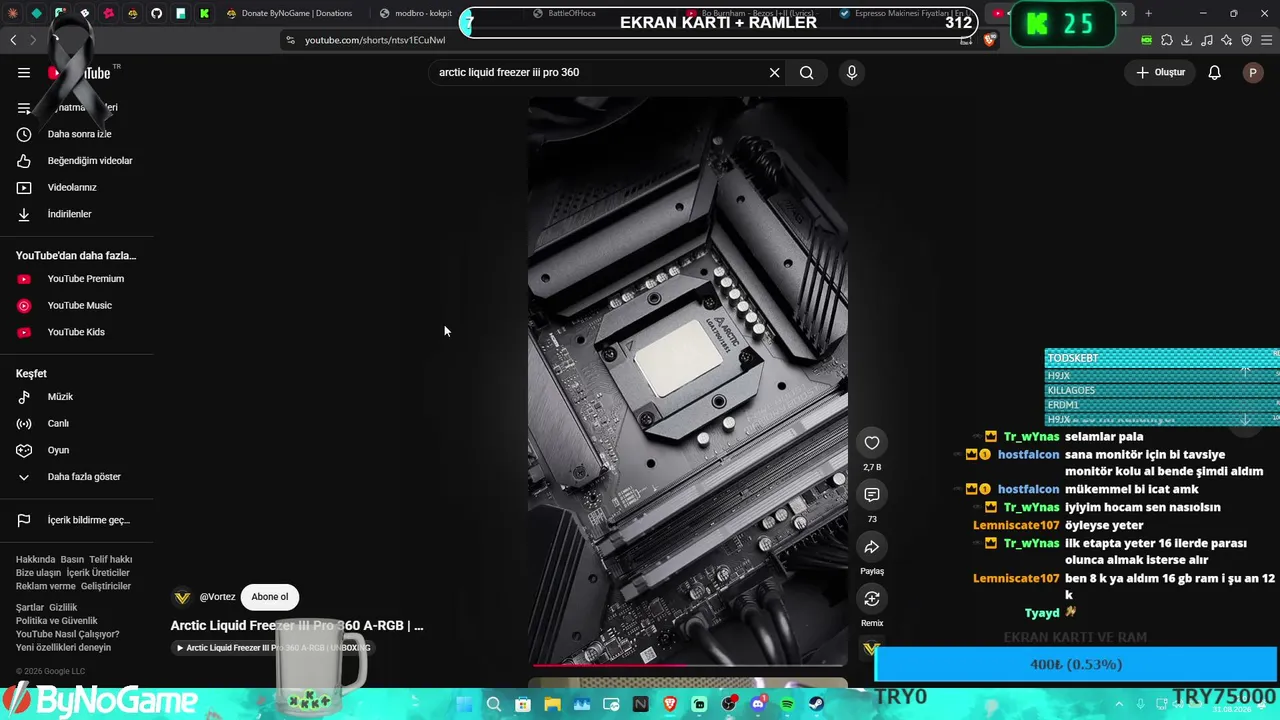This screenshot has width=1280, height=720.
Task: Open the browser extensions puzzle icon
Action: (1166, 40)
